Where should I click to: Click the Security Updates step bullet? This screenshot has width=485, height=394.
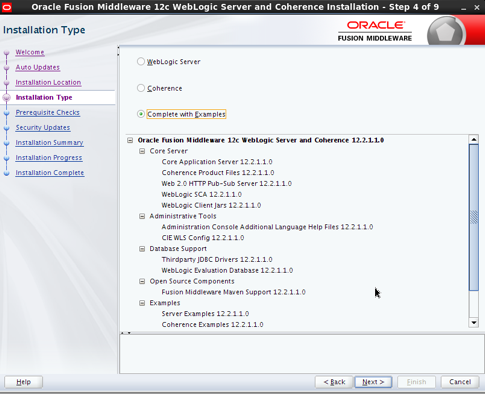coord(6,128)
